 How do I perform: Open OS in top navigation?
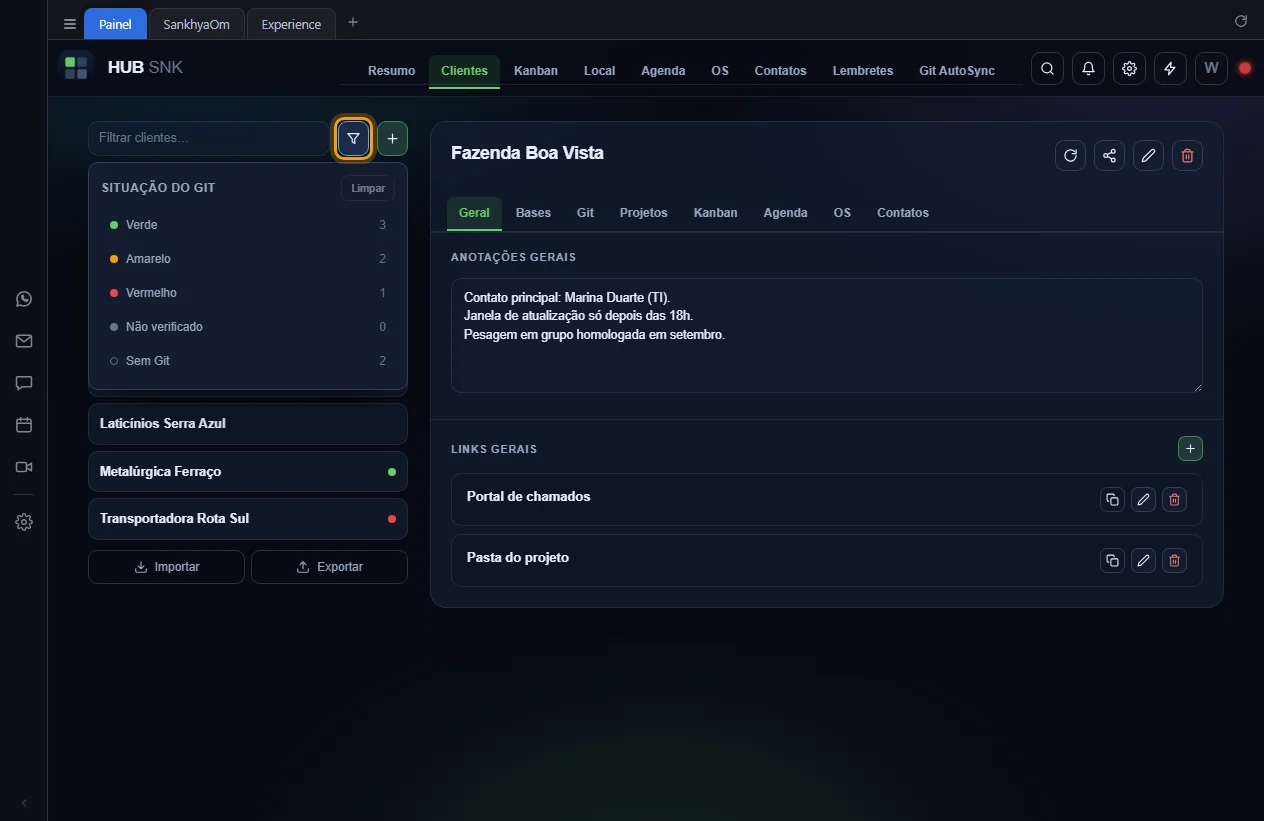(720, 71)
